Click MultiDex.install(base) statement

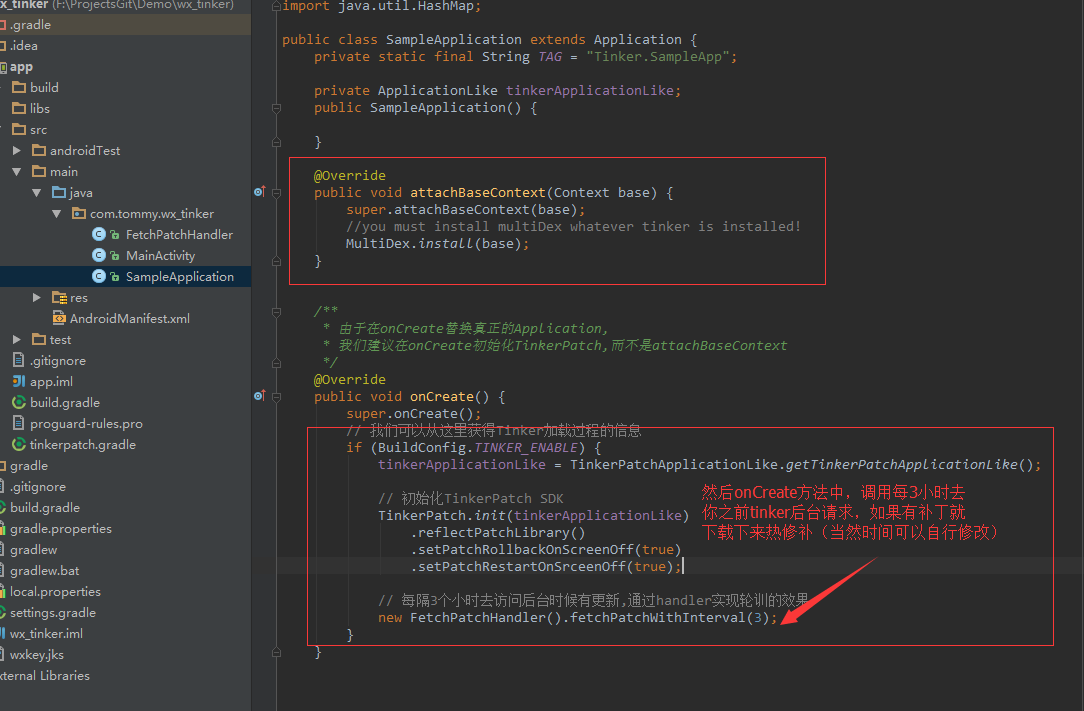437,243
